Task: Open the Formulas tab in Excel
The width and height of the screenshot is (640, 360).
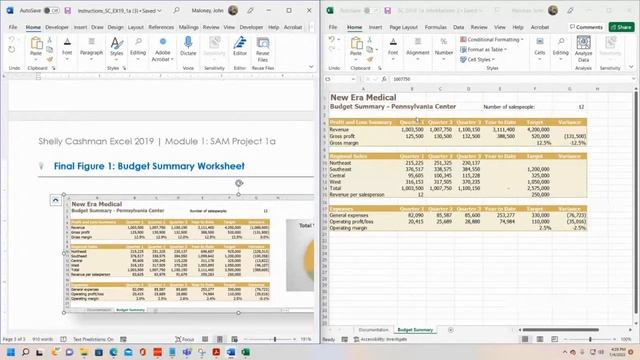Action: [436, 27]
